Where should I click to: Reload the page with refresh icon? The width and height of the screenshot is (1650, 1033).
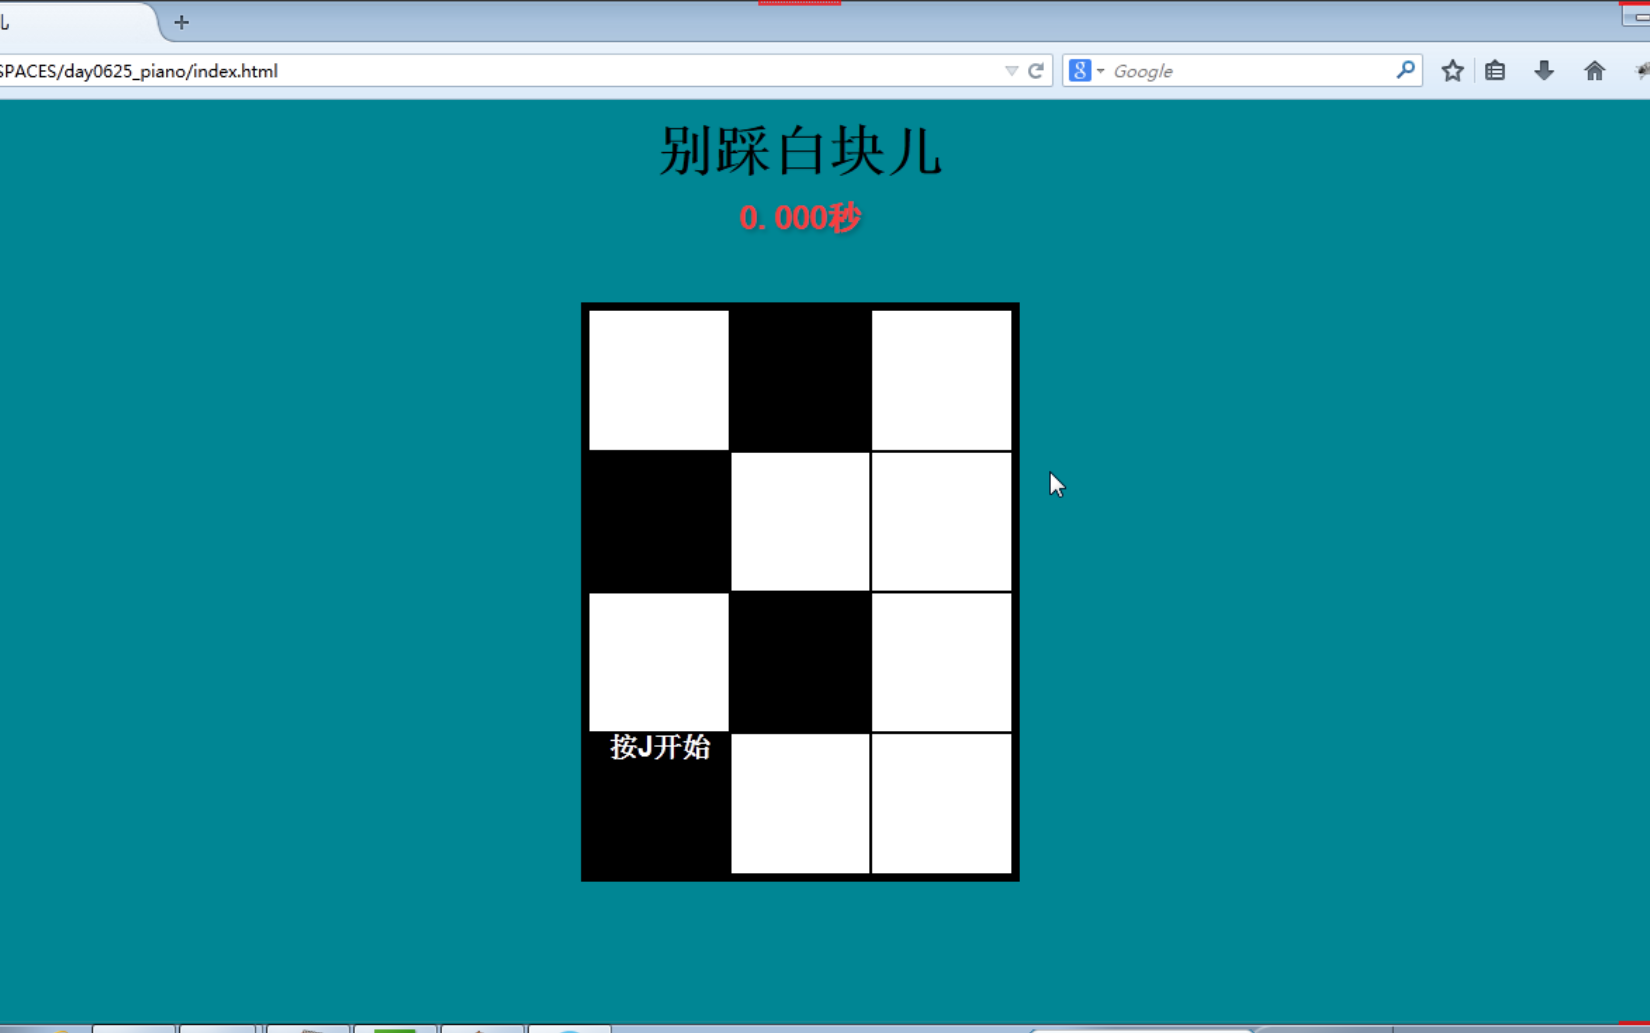coord(1036,71)
